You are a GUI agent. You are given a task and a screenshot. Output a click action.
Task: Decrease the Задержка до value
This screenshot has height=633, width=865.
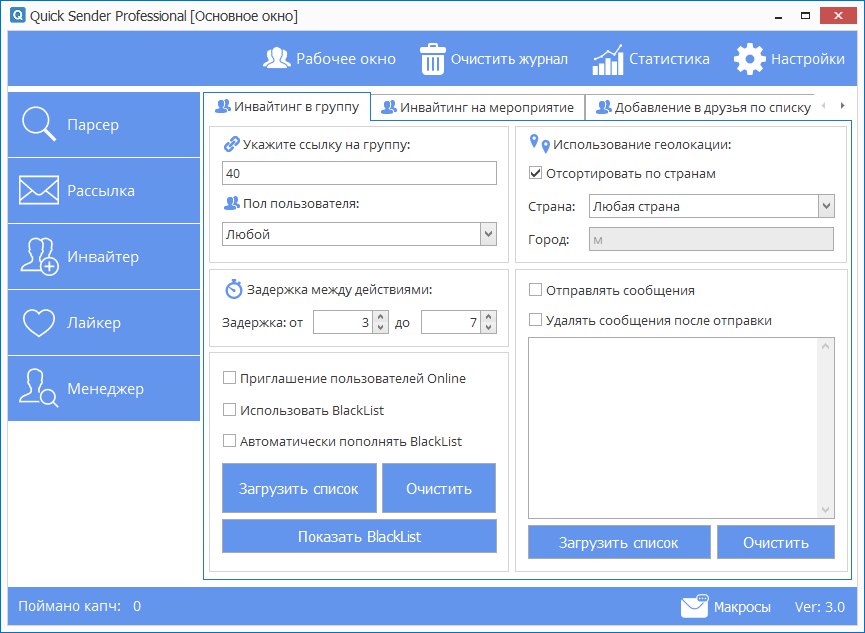point(488,327)
